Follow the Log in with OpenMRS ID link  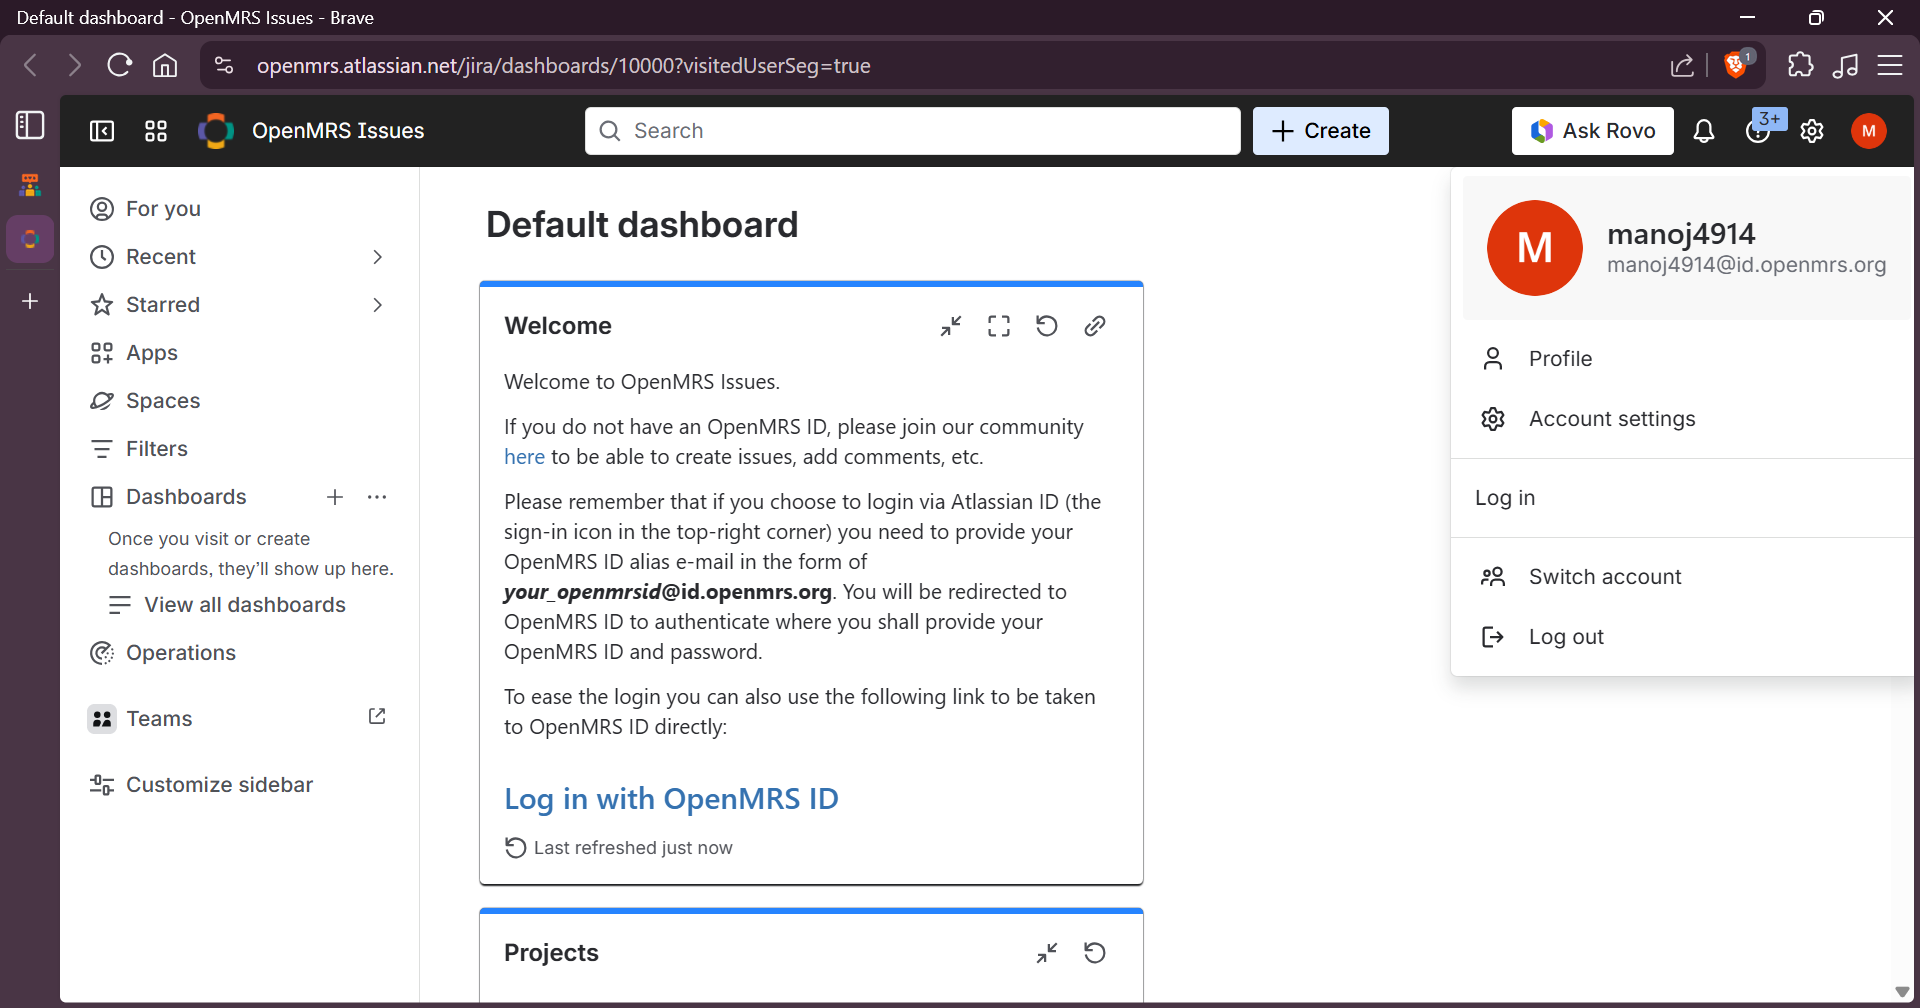(x=671, y=799)
